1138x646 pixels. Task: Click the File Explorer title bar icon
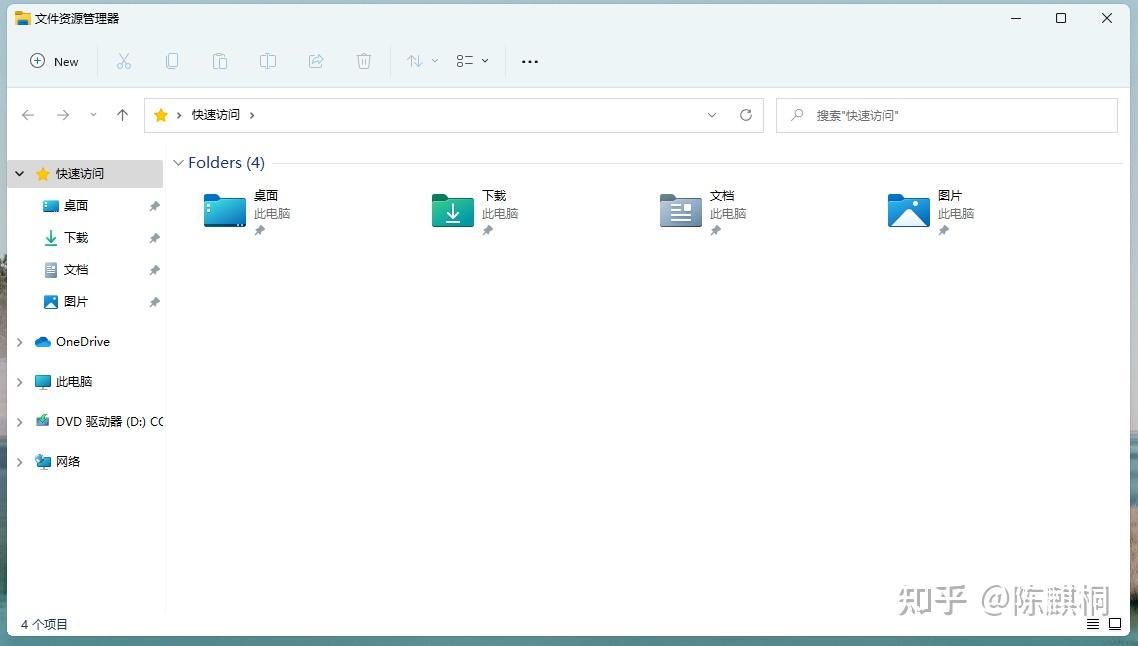point(22,18)
